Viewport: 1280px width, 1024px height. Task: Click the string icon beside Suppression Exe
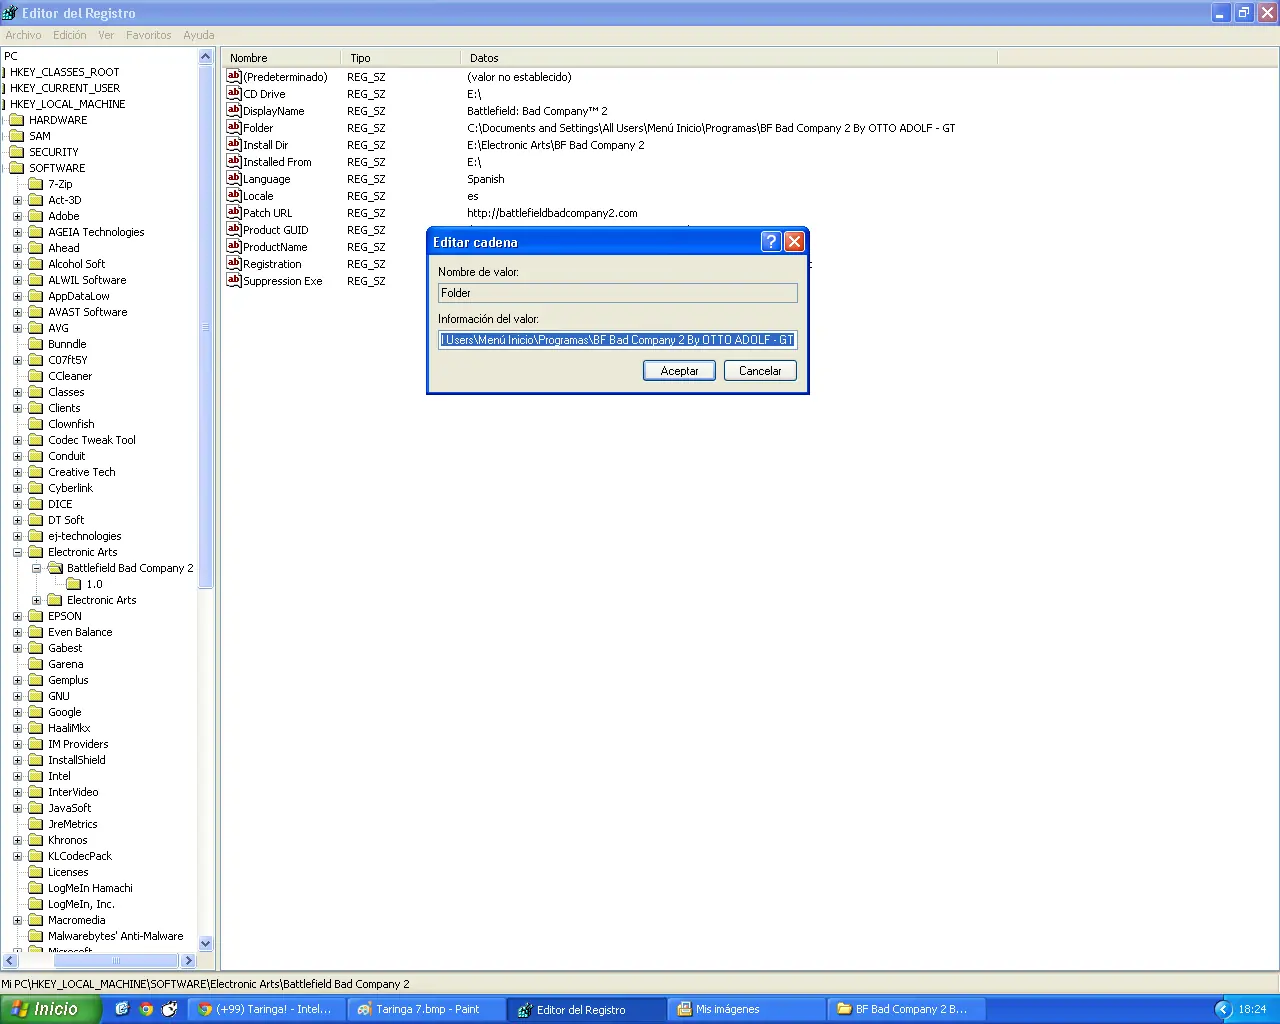(234, 280)
